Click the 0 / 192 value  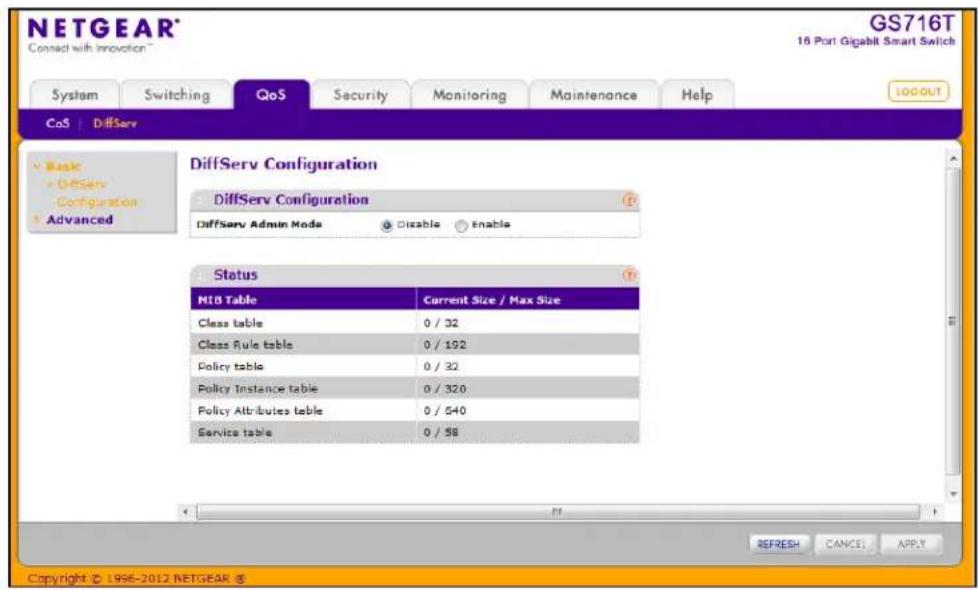coord(445,344)
